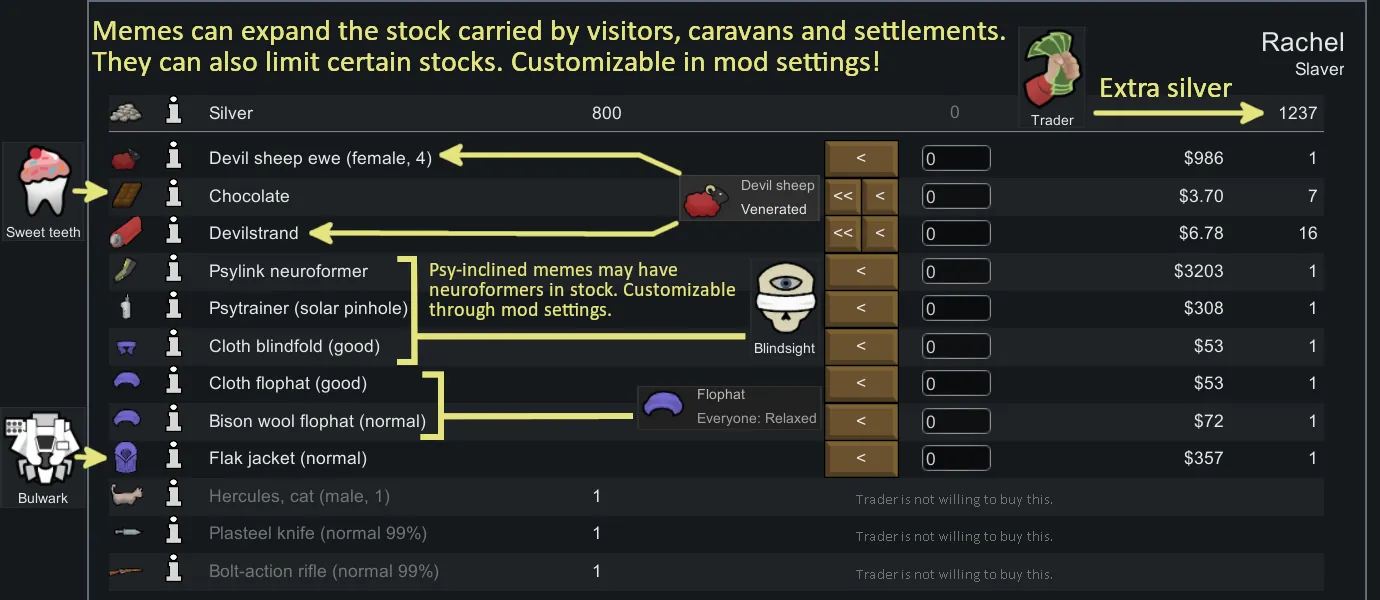This screenshot has height=600, width=1380.
Task: Click the Blindsight skull icon
Action: point(784,301)
